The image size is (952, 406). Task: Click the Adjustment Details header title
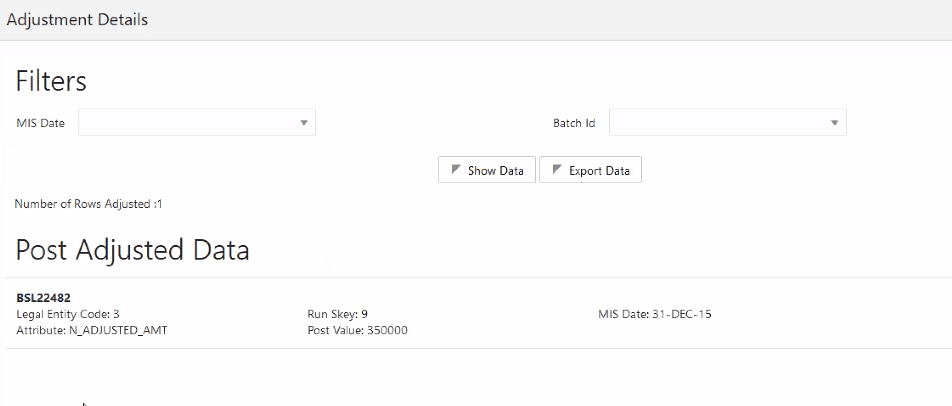click(x=77, y=19)
